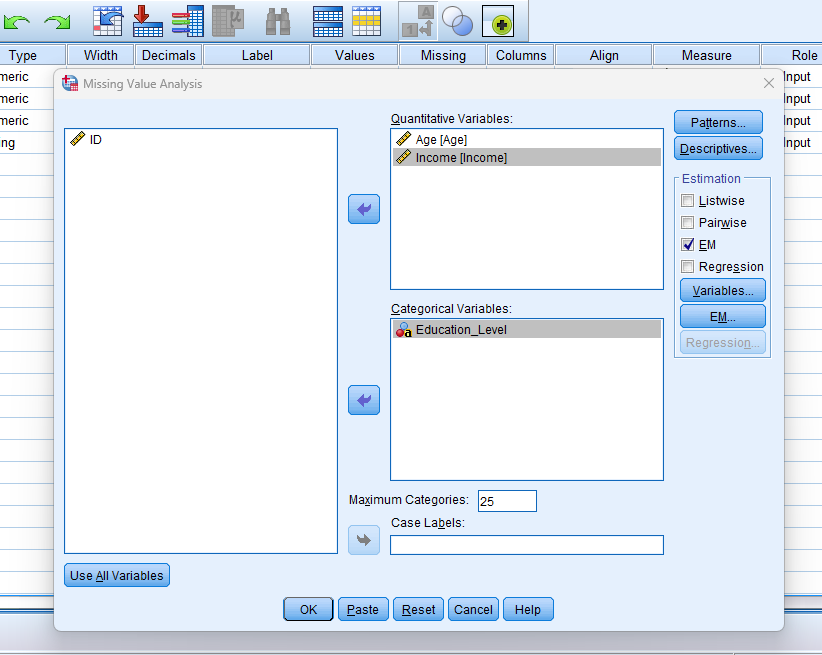Click the Insert Cases toolbar icon
Viewport: 822px width, 655px height.
coord(148,20)
